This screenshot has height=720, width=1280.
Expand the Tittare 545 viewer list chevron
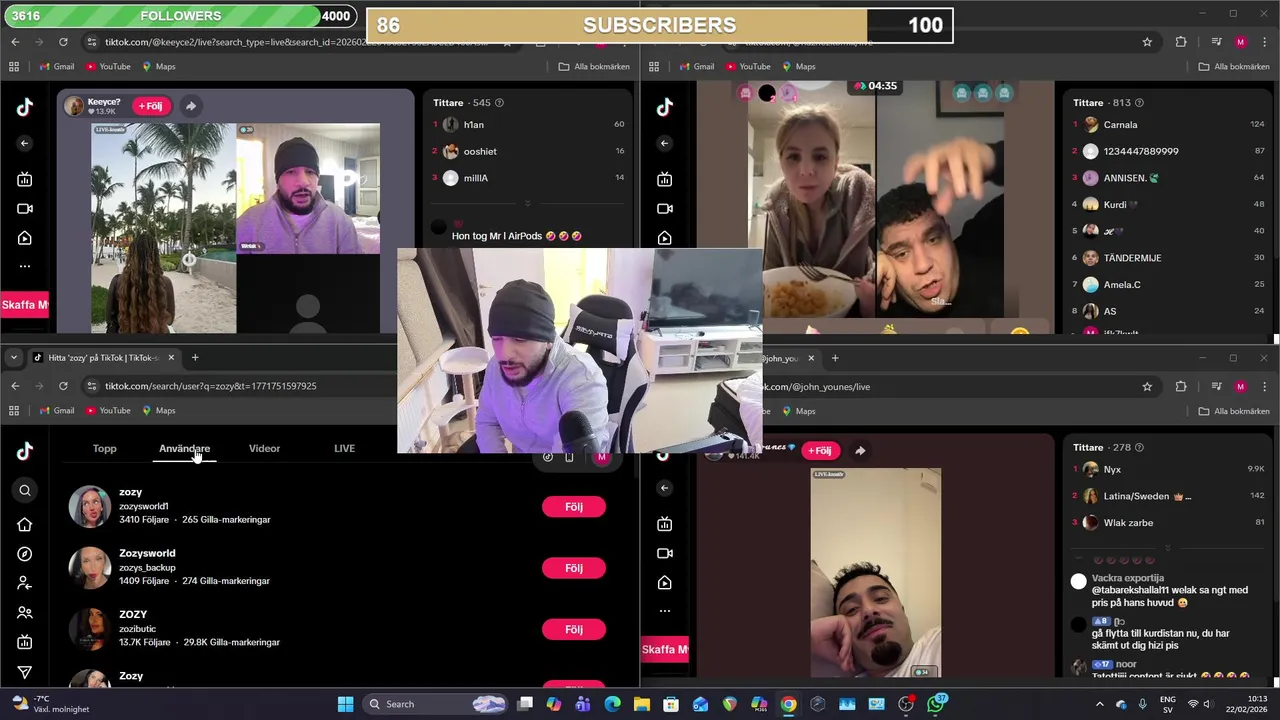[x=528, y=202]
